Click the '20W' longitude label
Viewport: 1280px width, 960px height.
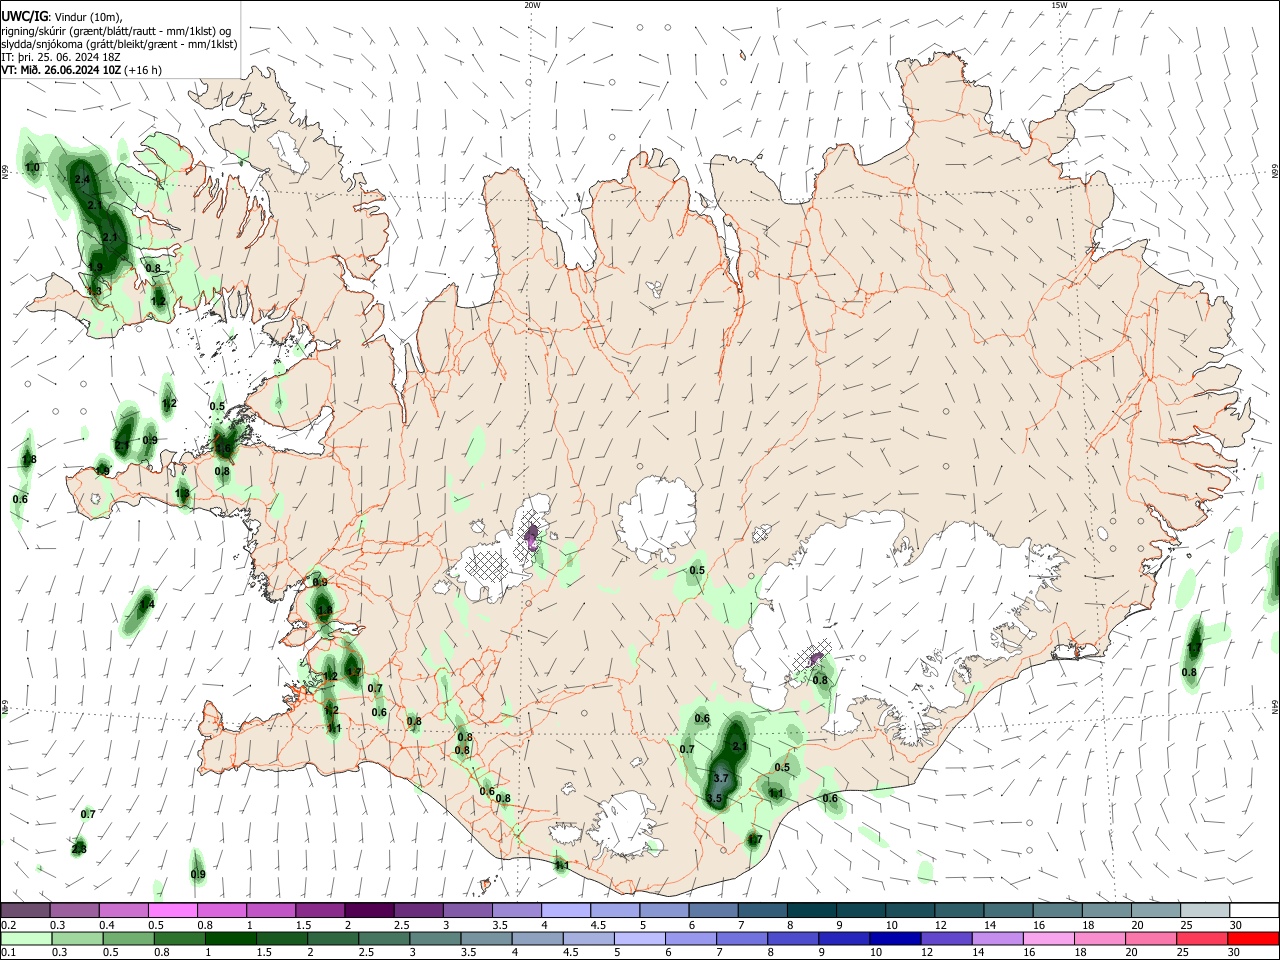[x=532, y=5]
